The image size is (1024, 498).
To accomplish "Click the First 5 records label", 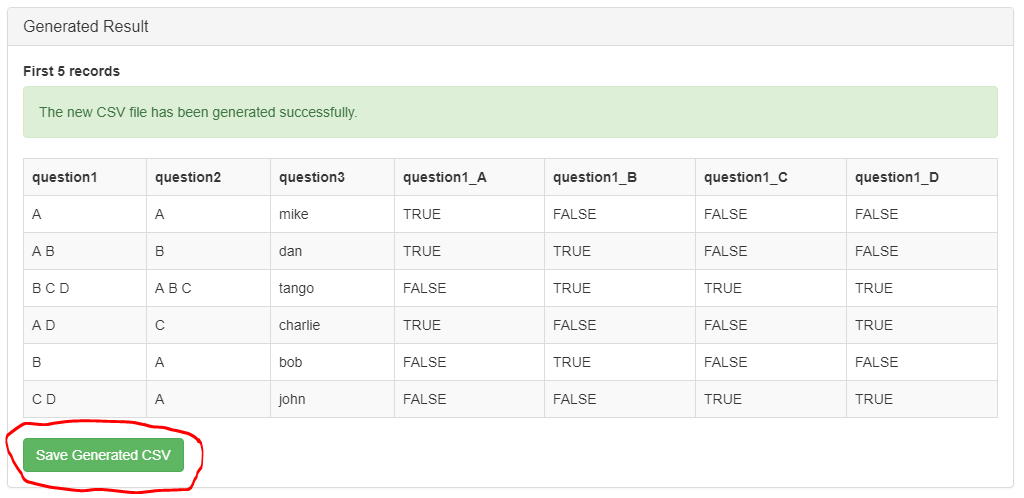I will click(x=71, y=71).
